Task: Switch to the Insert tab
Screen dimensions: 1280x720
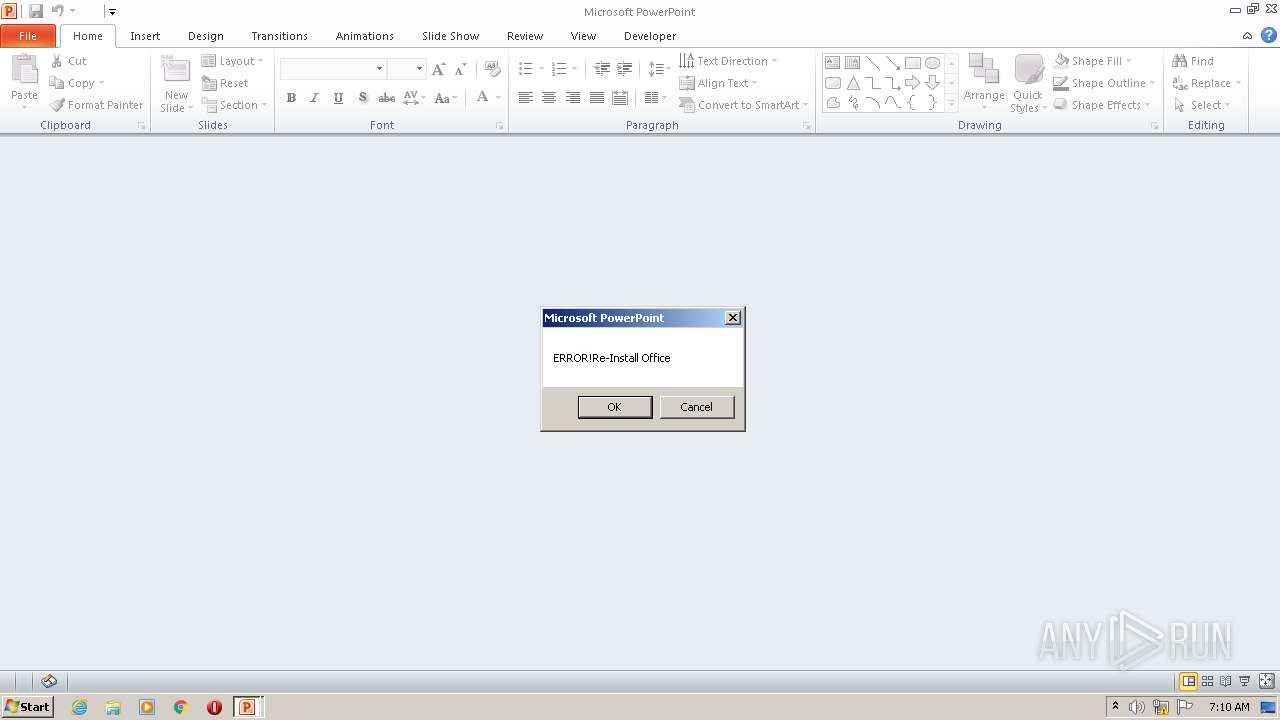Action: (145, 36)
